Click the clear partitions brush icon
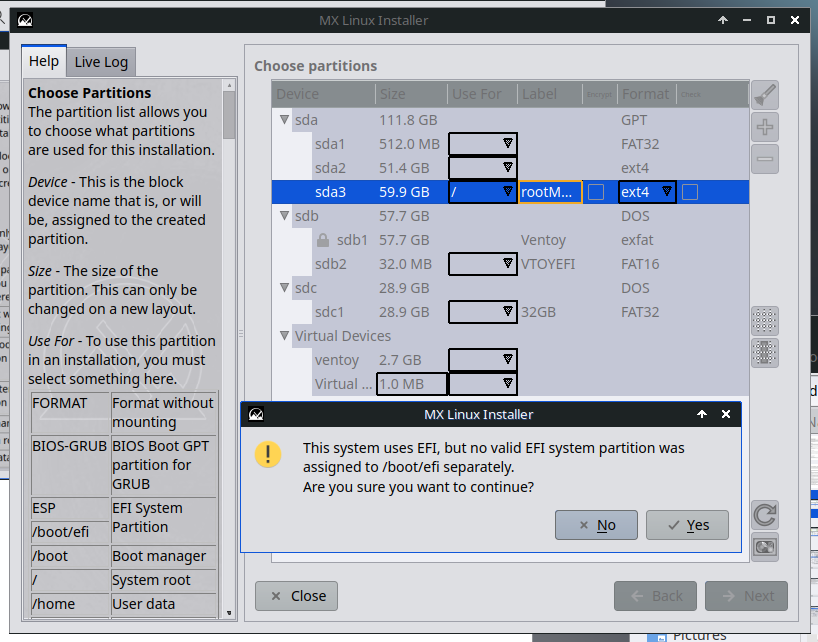This screenshot has width=818, height=642. (765, 95)
